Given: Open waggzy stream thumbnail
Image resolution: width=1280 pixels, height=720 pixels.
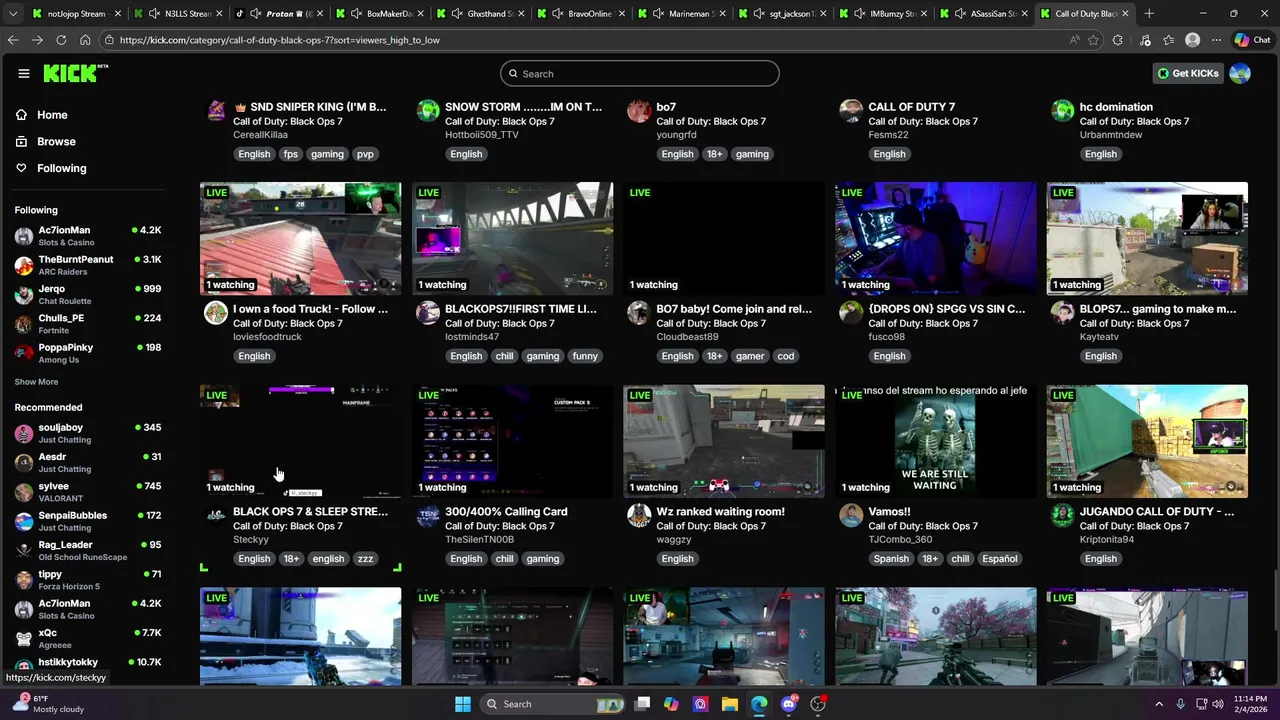Looking at the screenshot, I should tap(724, 441).
